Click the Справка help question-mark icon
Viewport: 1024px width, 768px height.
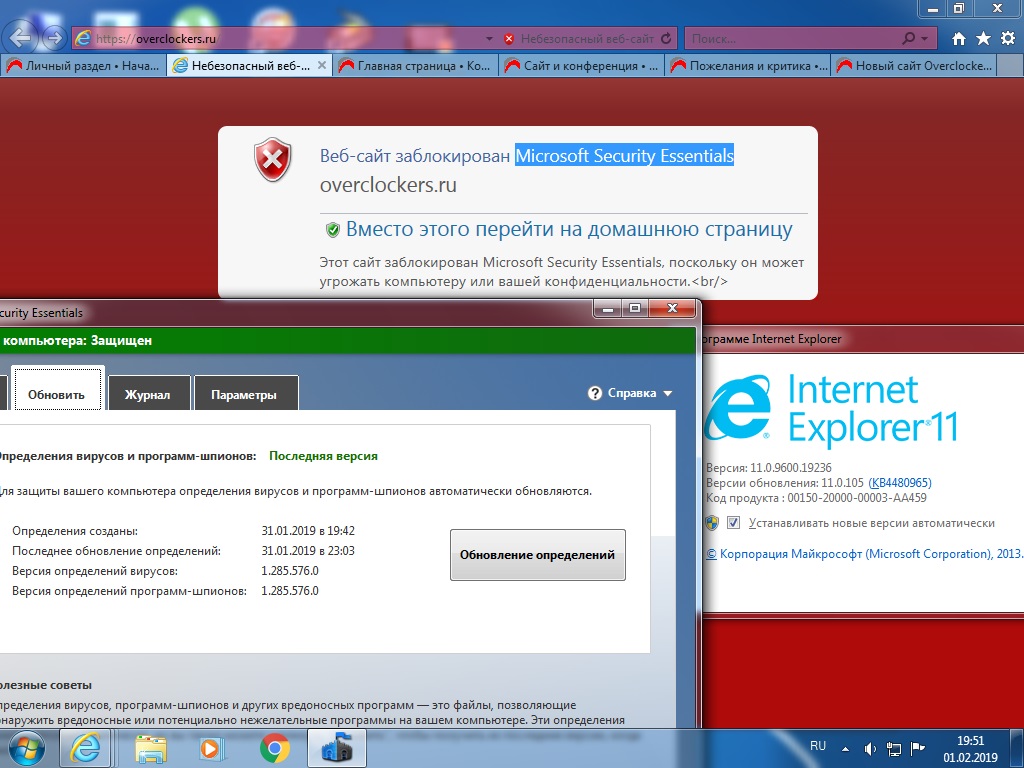tap(594, 393)
